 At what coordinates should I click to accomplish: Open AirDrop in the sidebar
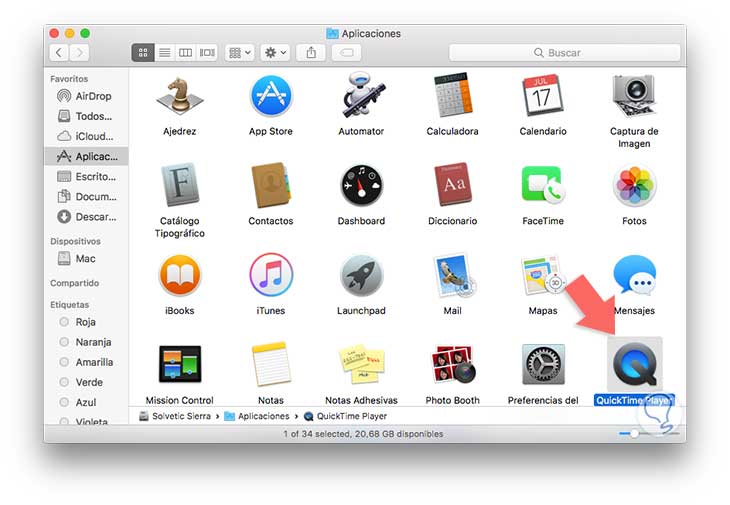tap(86, 96)
